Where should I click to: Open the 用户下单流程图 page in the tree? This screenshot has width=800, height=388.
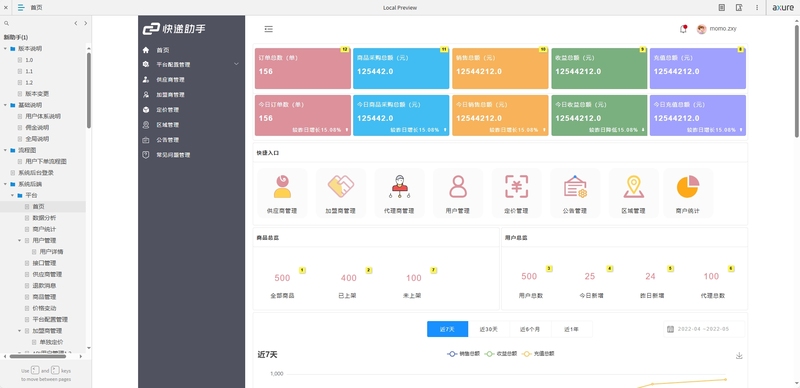[x=46, y=161]
